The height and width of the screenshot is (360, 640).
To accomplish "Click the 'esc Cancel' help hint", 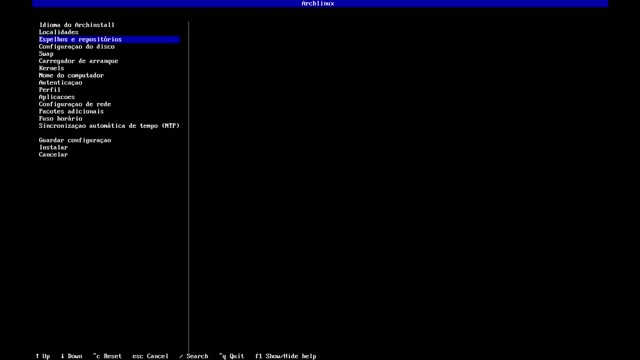I will (x=150, y=356).
